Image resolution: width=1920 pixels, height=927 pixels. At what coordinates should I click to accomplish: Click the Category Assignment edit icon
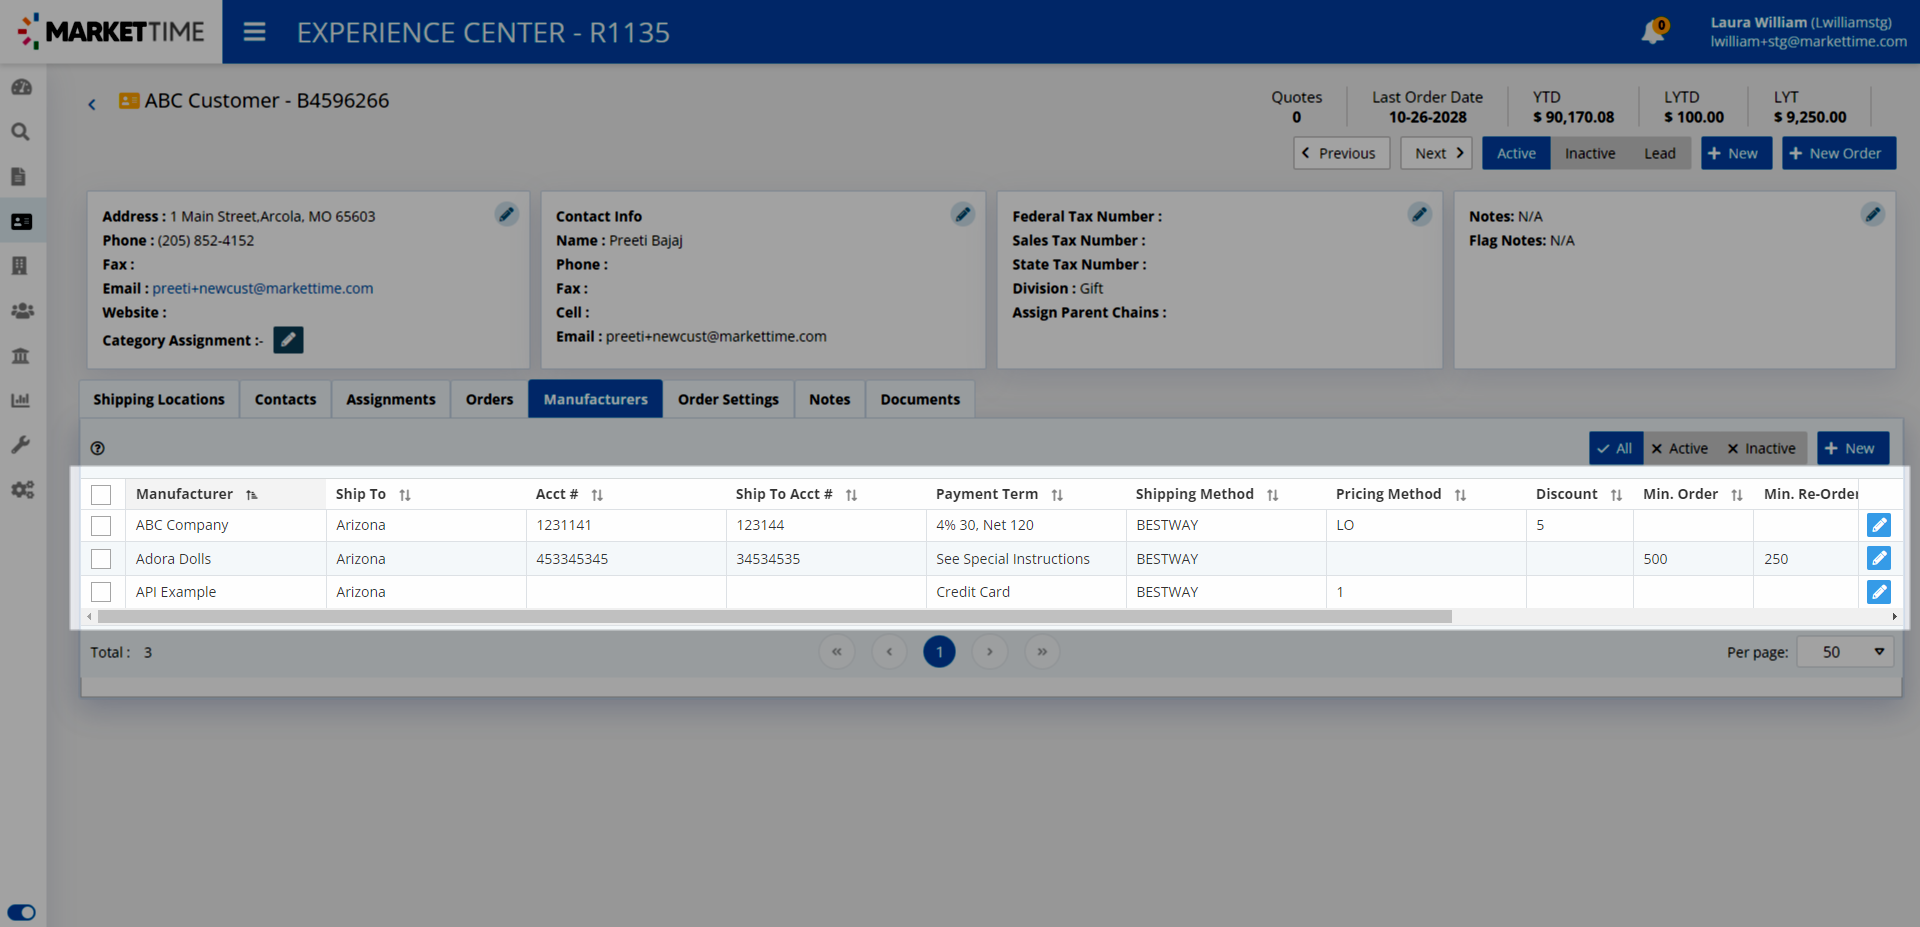tap(288, 340)
